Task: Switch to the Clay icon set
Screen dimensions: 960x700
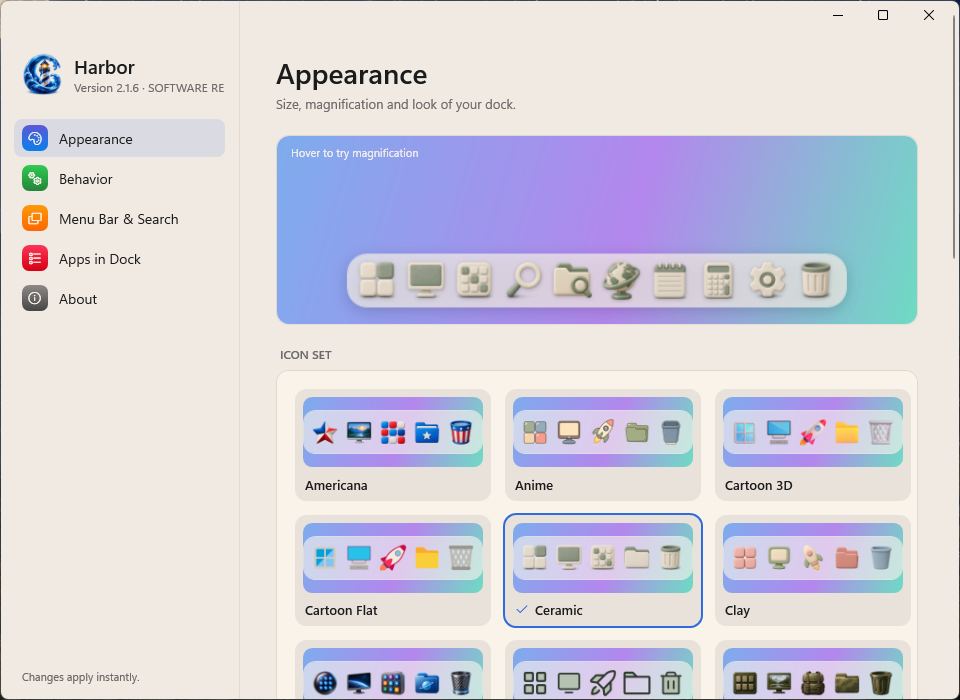Action: [813, 570]
